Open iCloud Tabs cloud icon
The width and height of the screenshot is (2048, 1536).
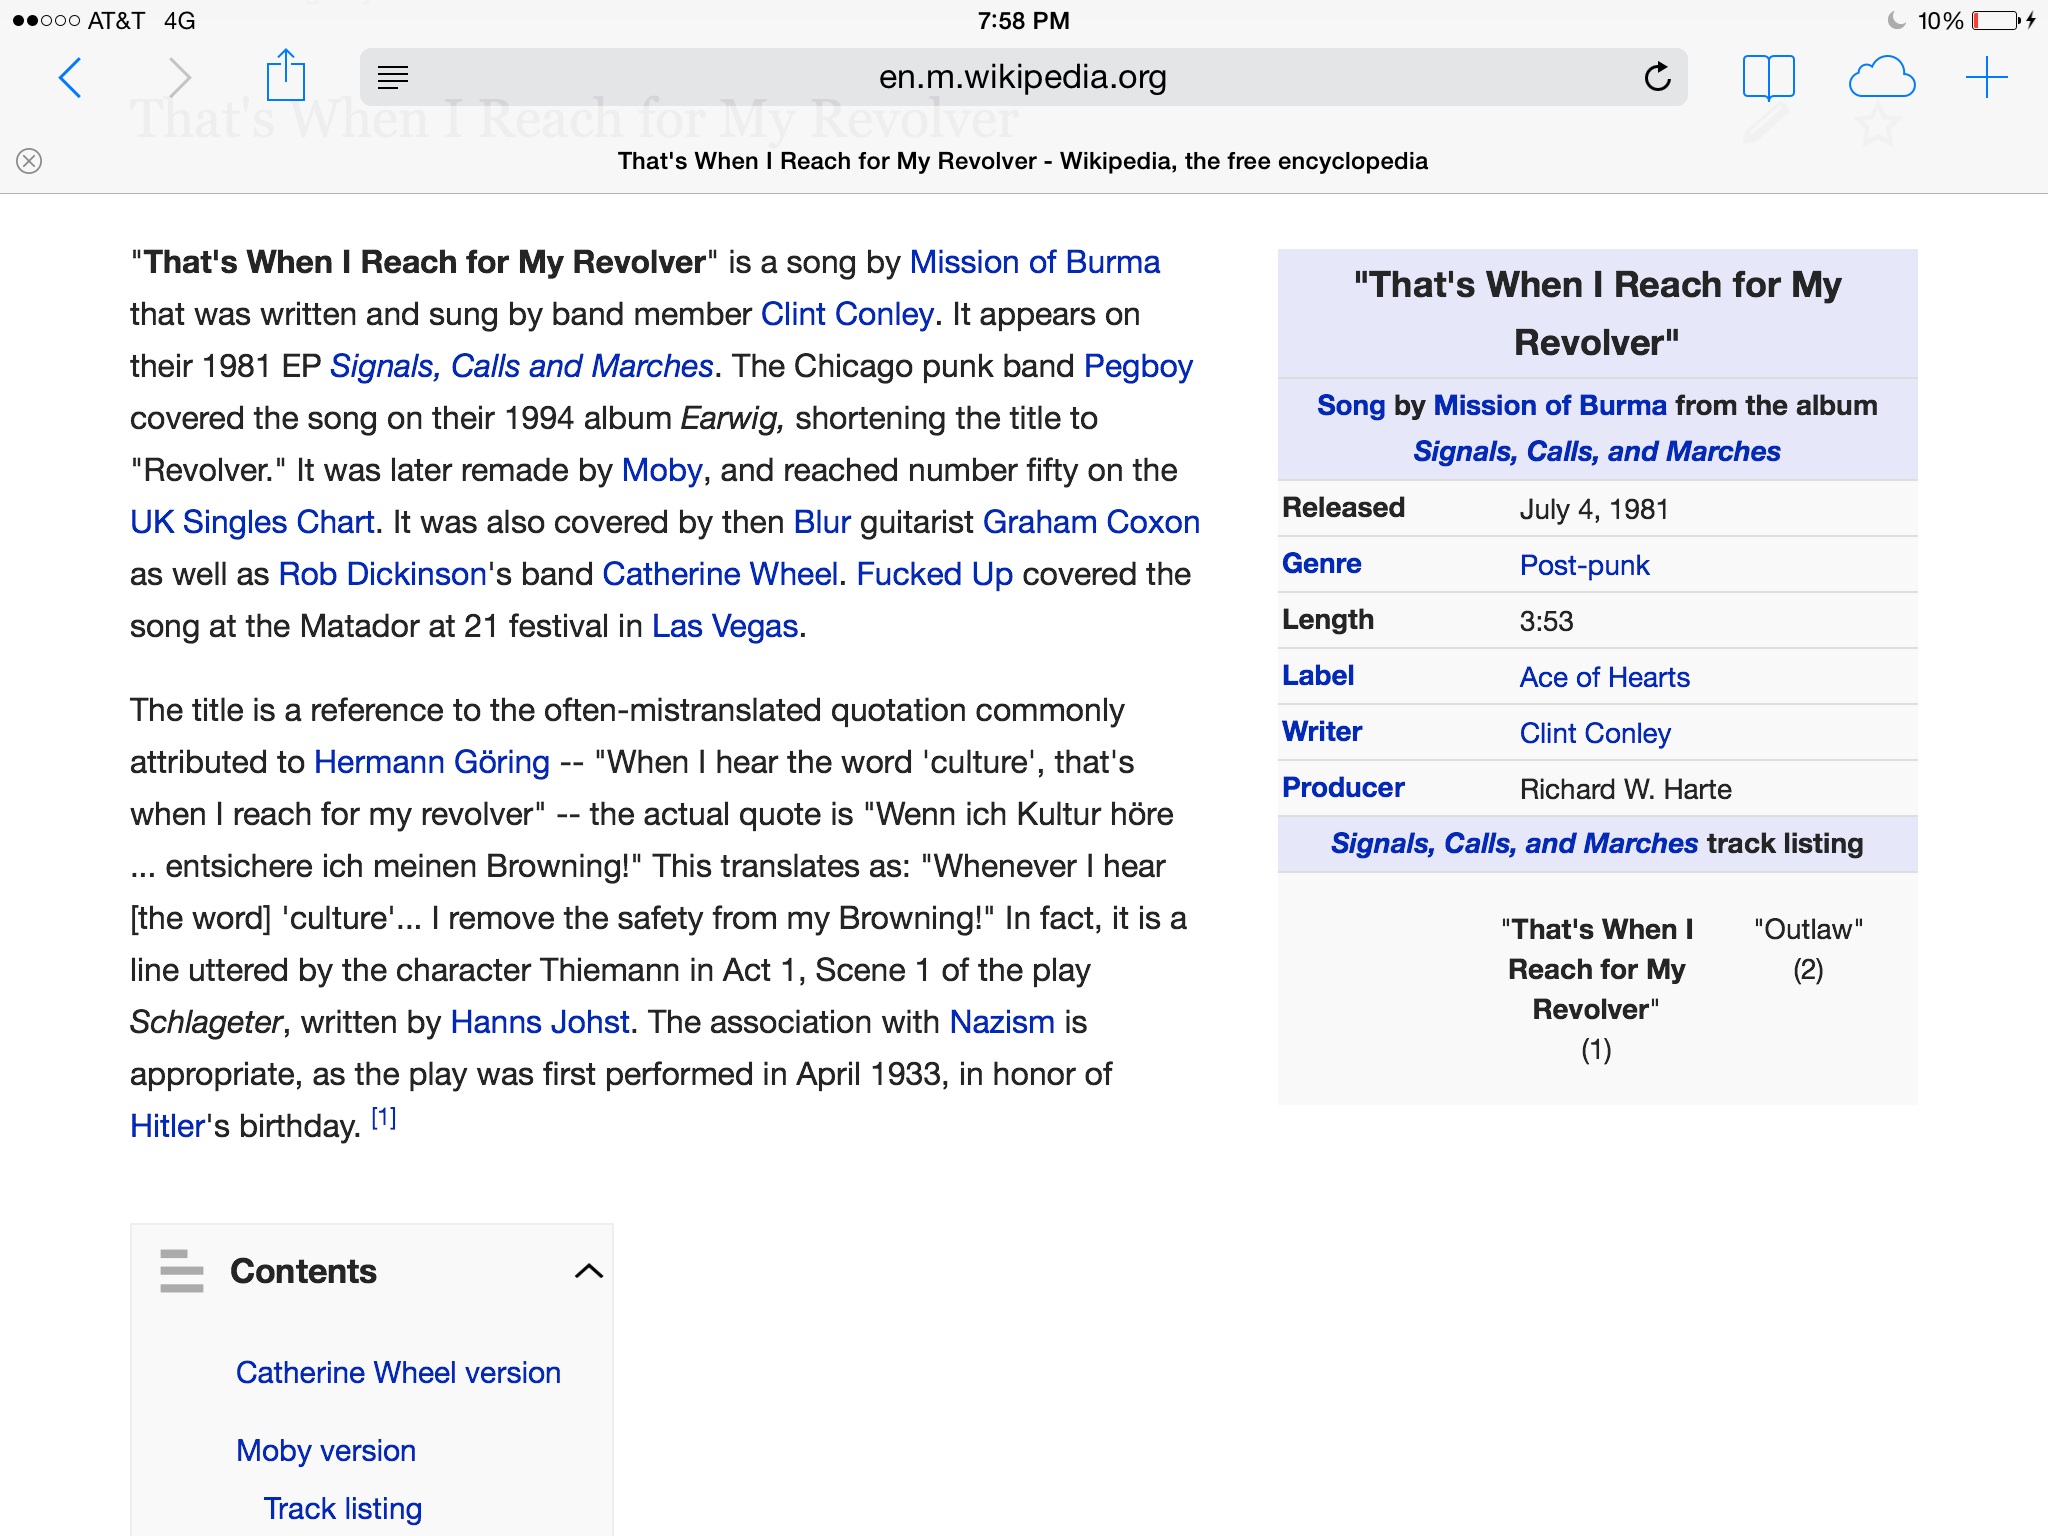point(1882,77)
